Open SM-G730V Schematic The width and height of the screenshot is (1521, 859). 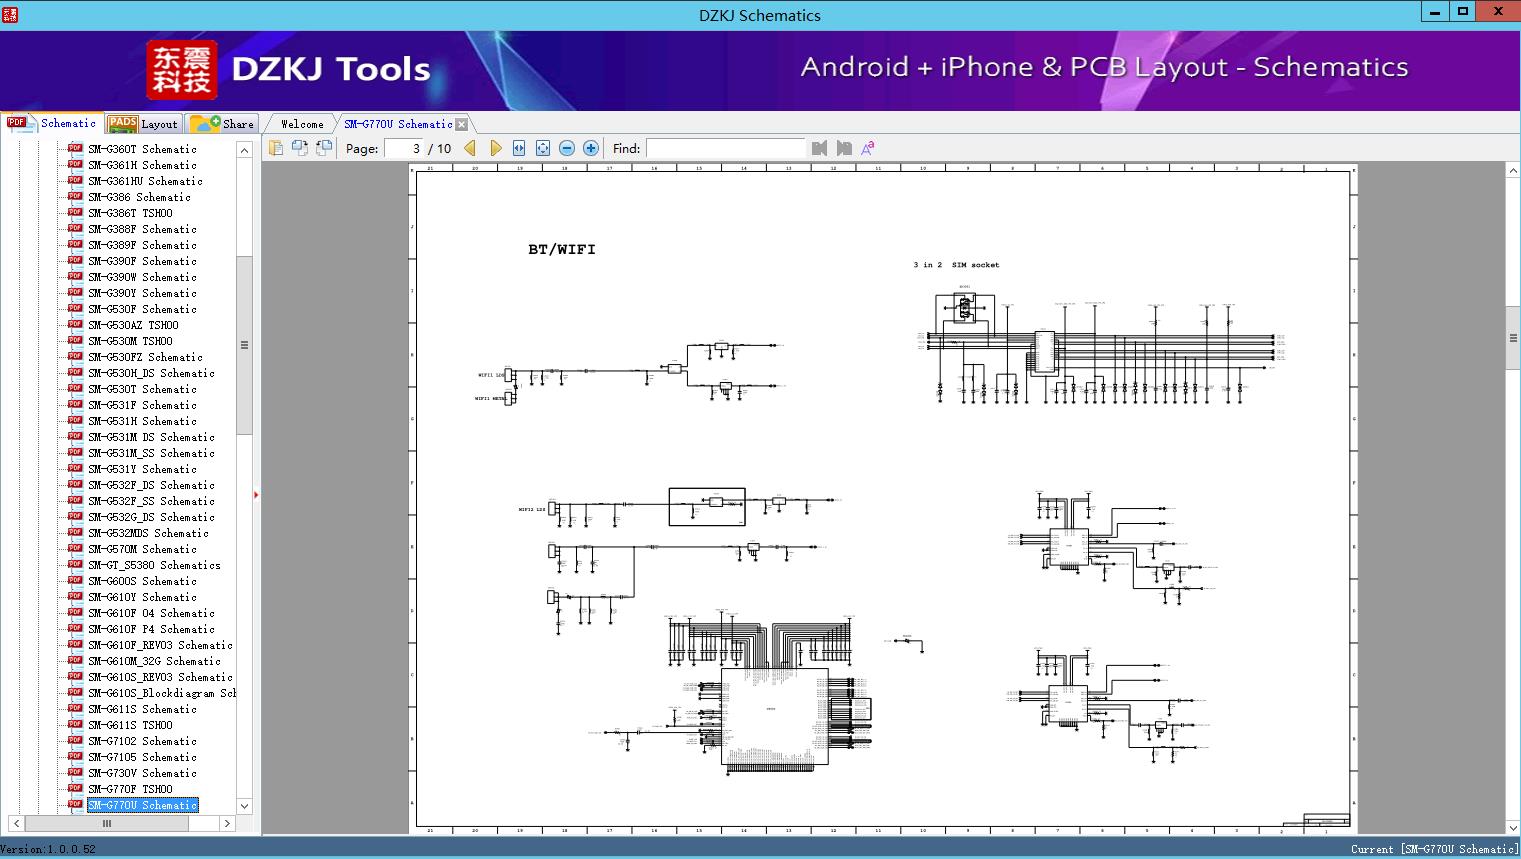(x=142, y=773)
